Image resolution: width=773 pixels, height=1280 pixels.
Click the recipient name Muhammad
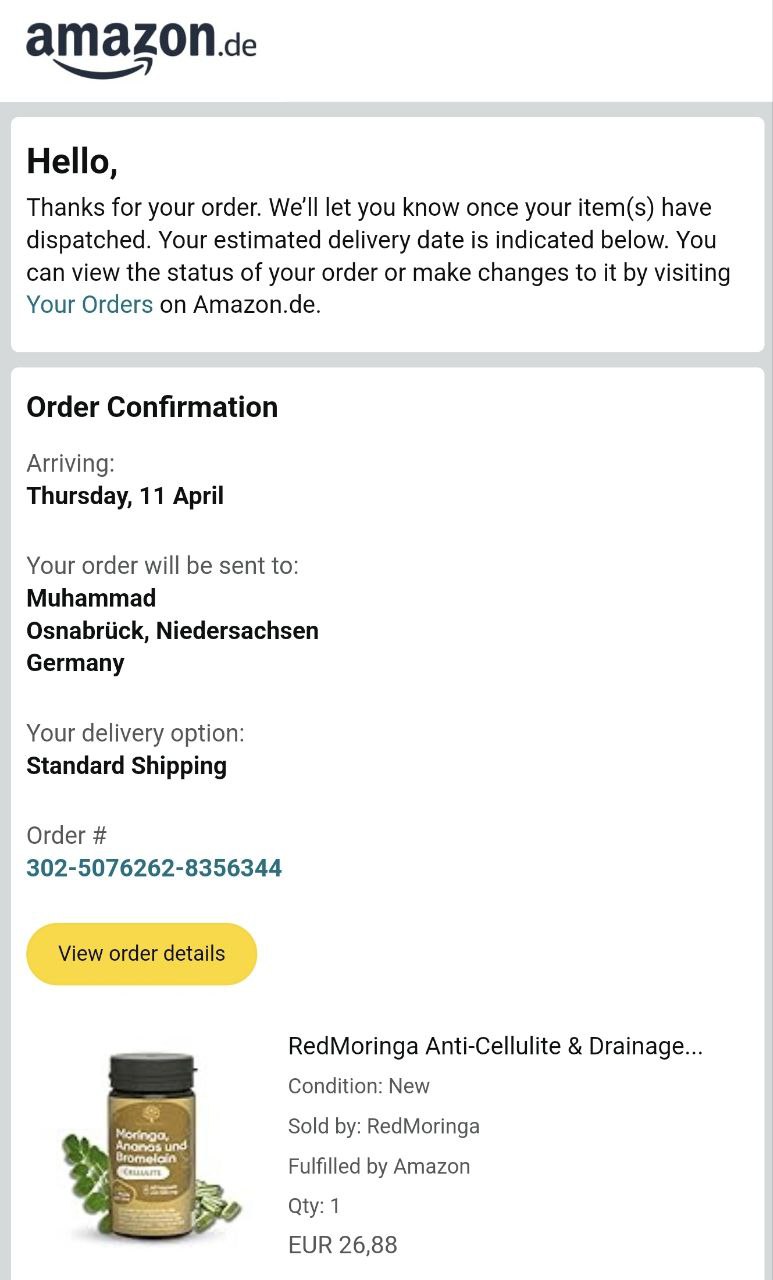point(91,598)
